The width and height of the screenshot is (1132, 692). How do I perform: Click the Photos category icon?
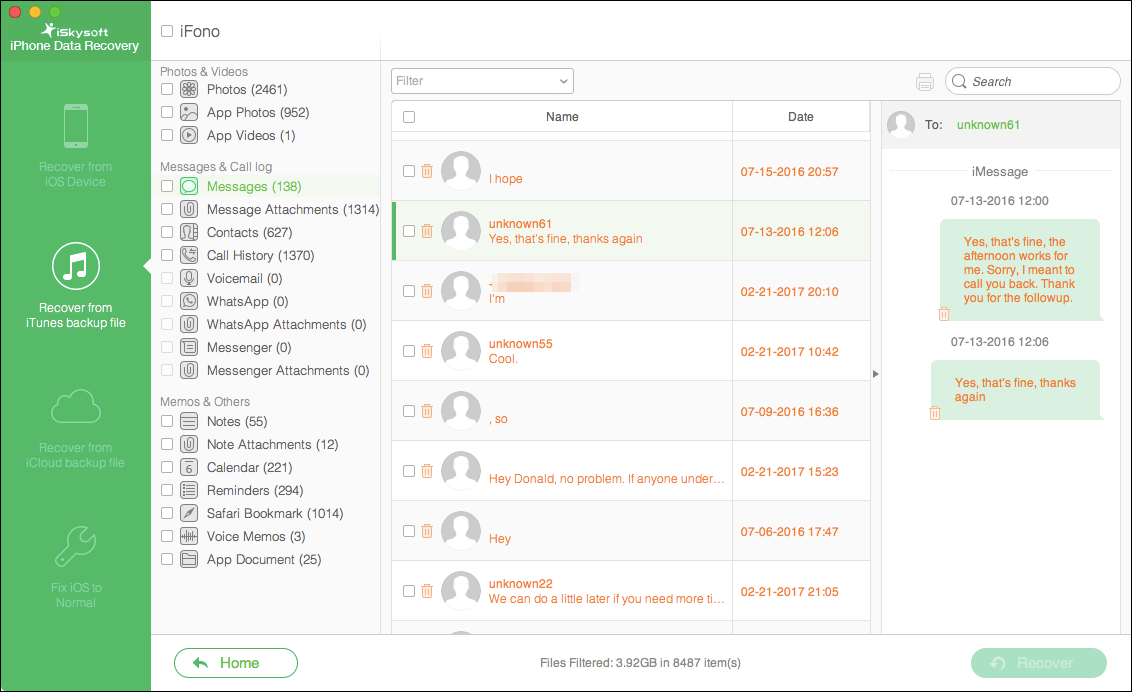tap(189, 89)
